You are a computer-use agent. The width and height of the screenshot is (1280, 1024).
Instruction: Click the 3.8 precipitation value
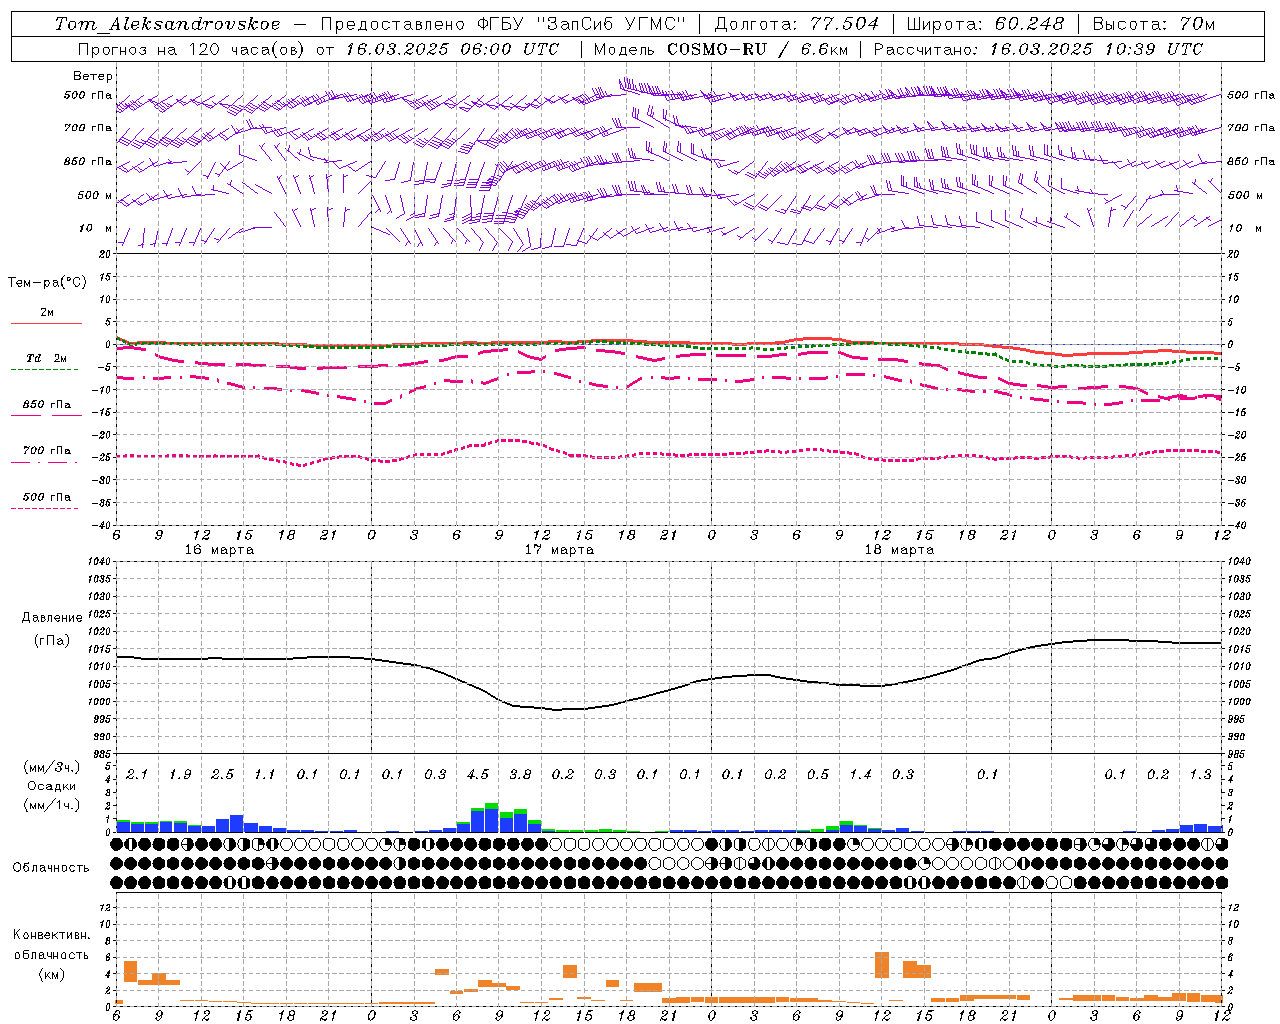tap(520, 774)
